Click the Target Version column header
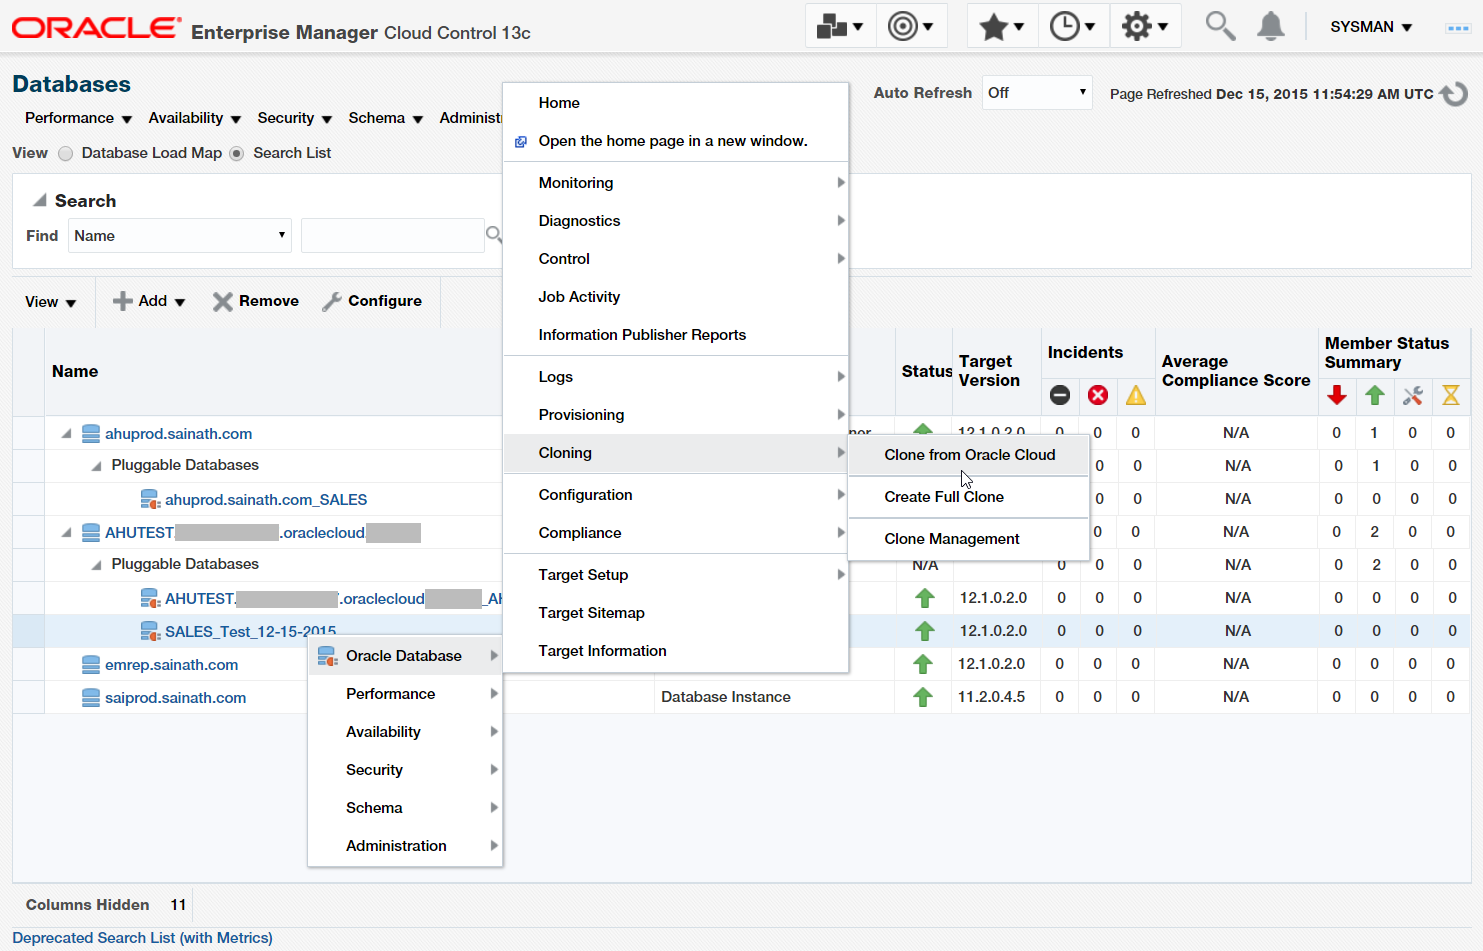The image size is (1483, 951). coord(989,371)
